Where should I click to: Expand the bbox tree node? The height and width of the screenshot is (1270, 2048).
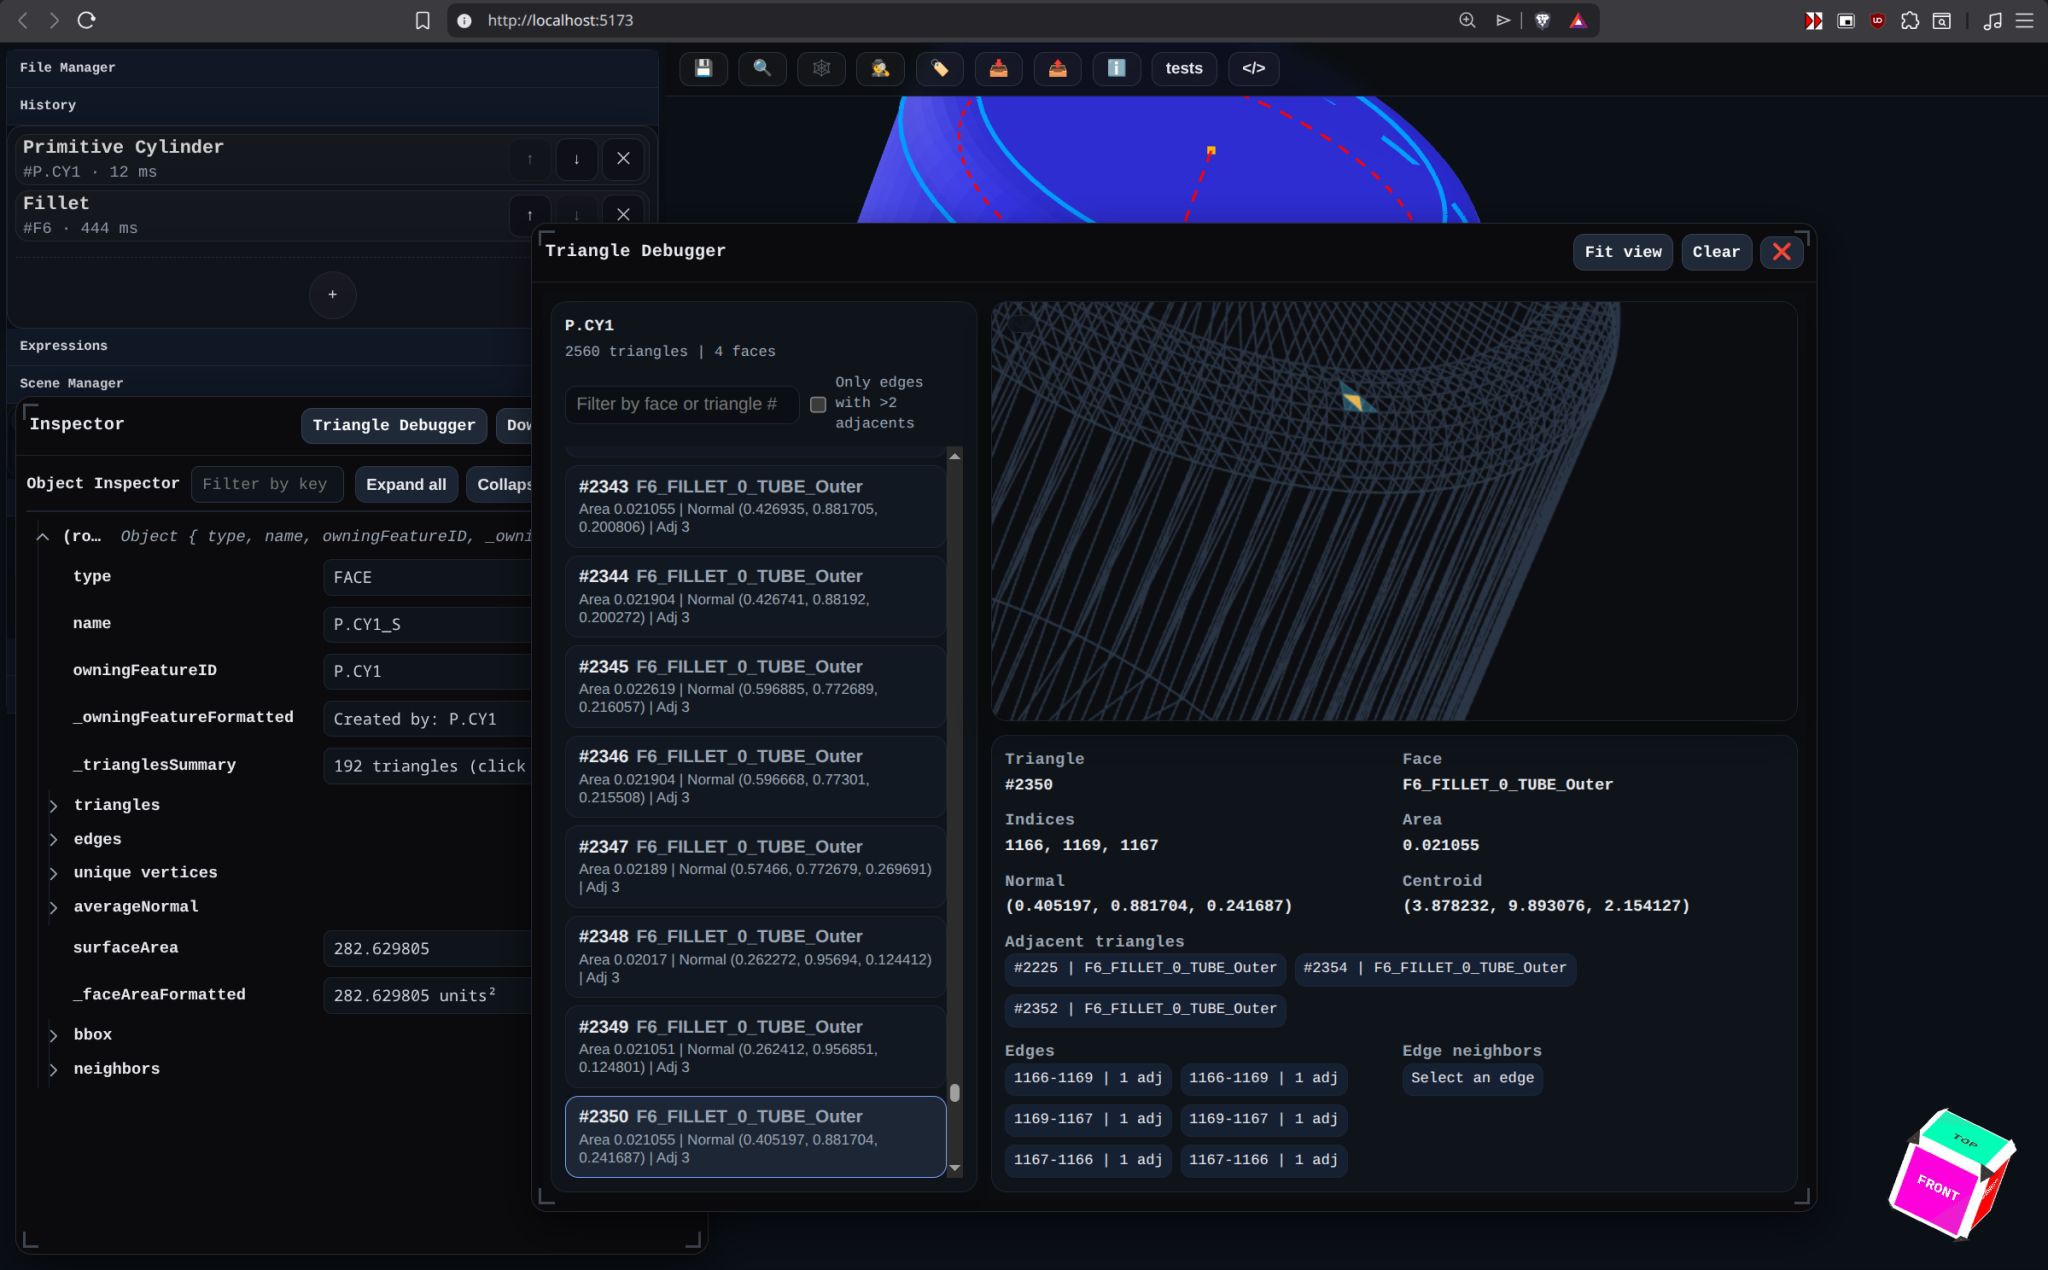[x=54, y=1035]
